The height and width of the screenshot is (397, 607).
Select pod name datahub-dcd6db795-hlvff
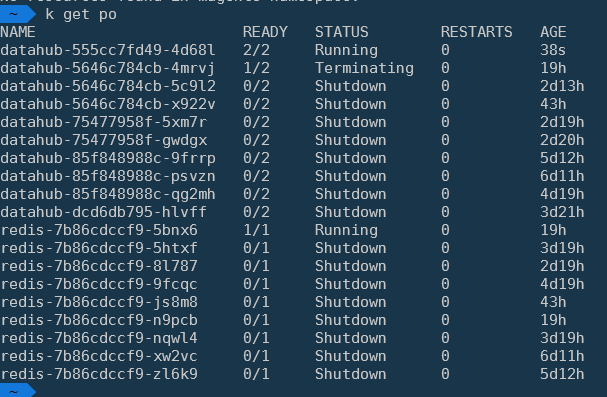[103, 212]
